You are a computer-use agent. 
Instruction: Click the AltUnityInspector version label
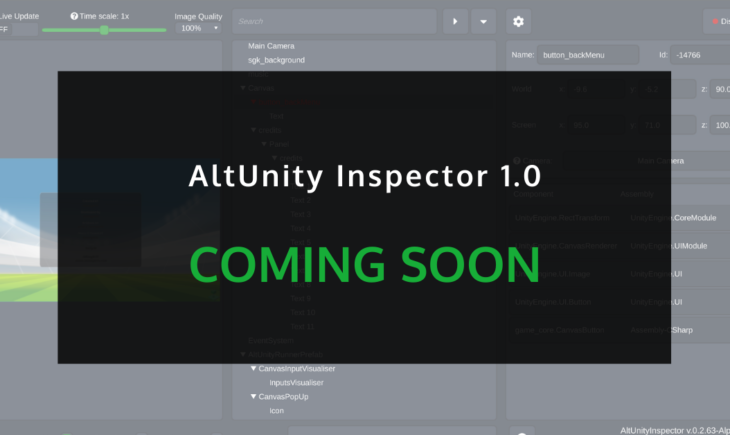click(x=675, y=430)
